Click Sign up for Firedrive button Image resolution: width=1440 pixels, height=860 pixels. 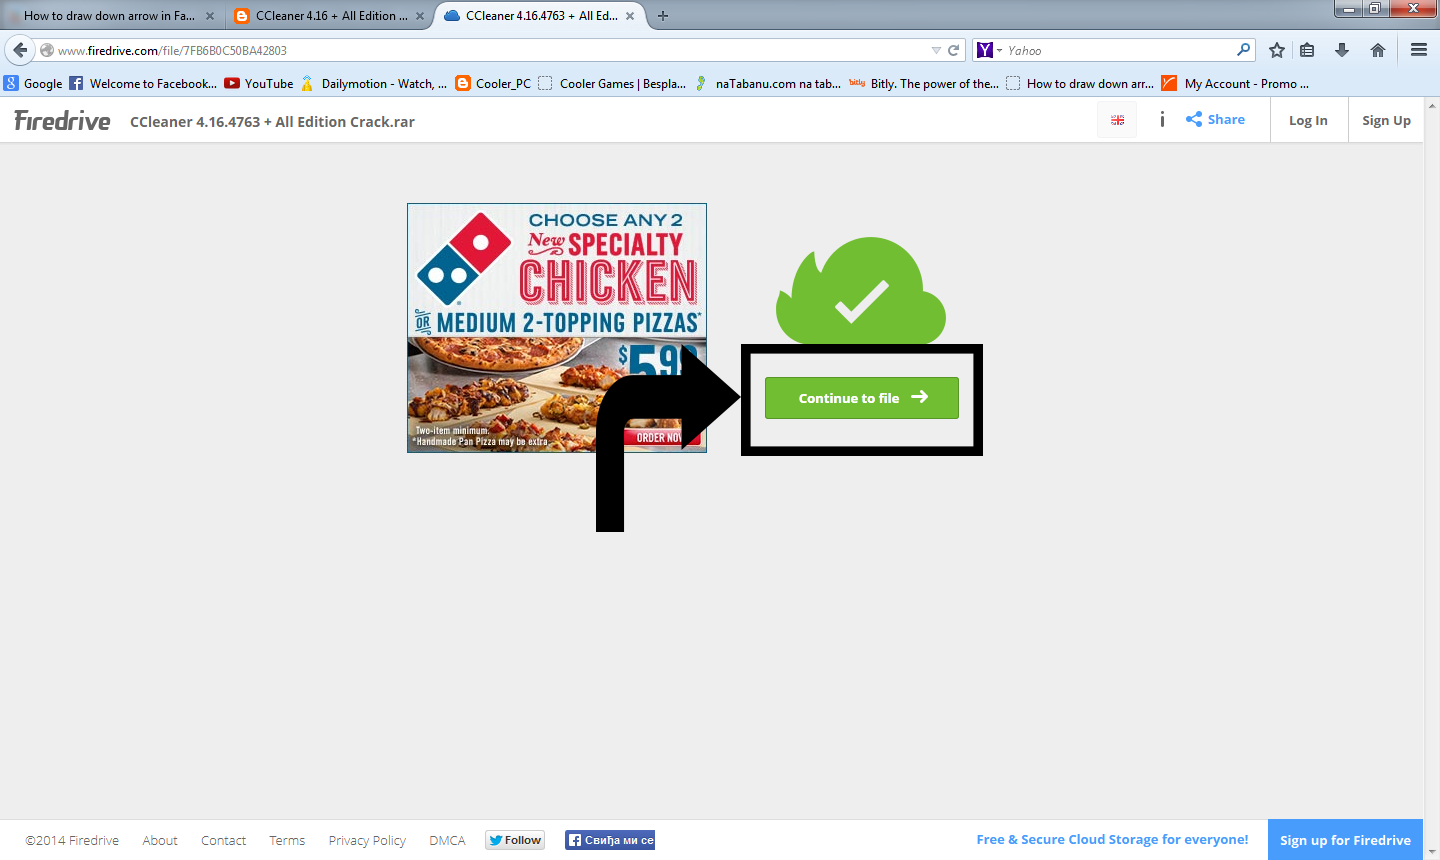pyautogui.click(x=1345, y=840)
